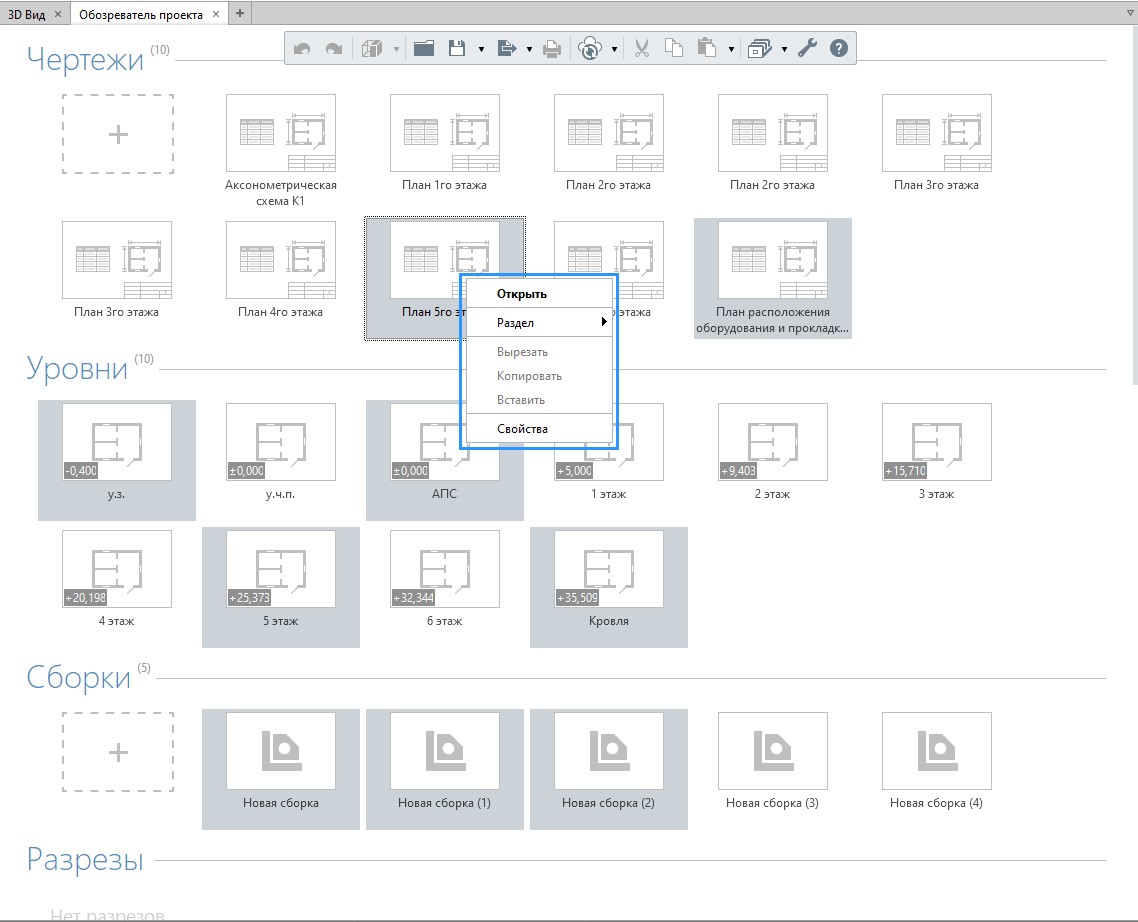The height and width of the screenshot is (922, 1138).
Task: Select the Кровля level thumbnail
Action: point(608,570)
